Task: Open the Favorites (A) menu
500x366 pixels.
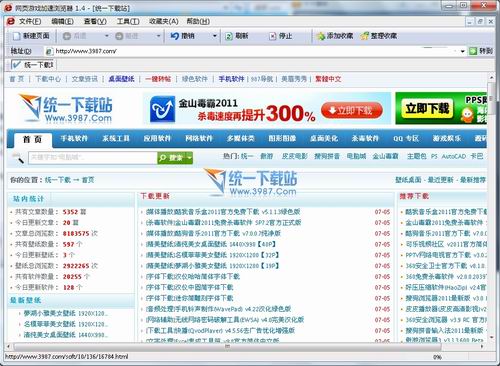Action: click(163, 21)
